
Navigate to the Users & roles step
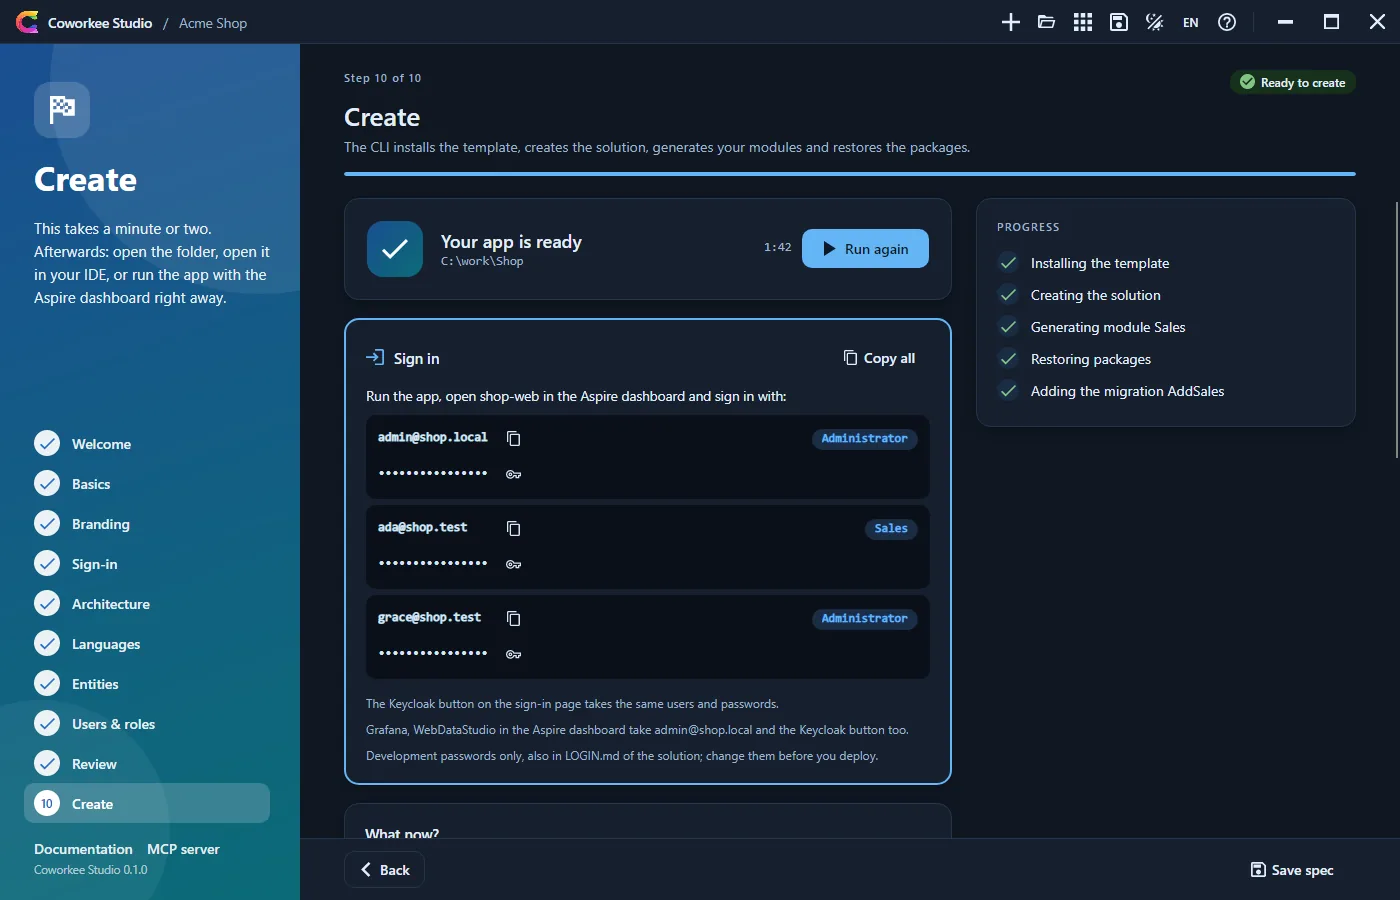(147, 723)
